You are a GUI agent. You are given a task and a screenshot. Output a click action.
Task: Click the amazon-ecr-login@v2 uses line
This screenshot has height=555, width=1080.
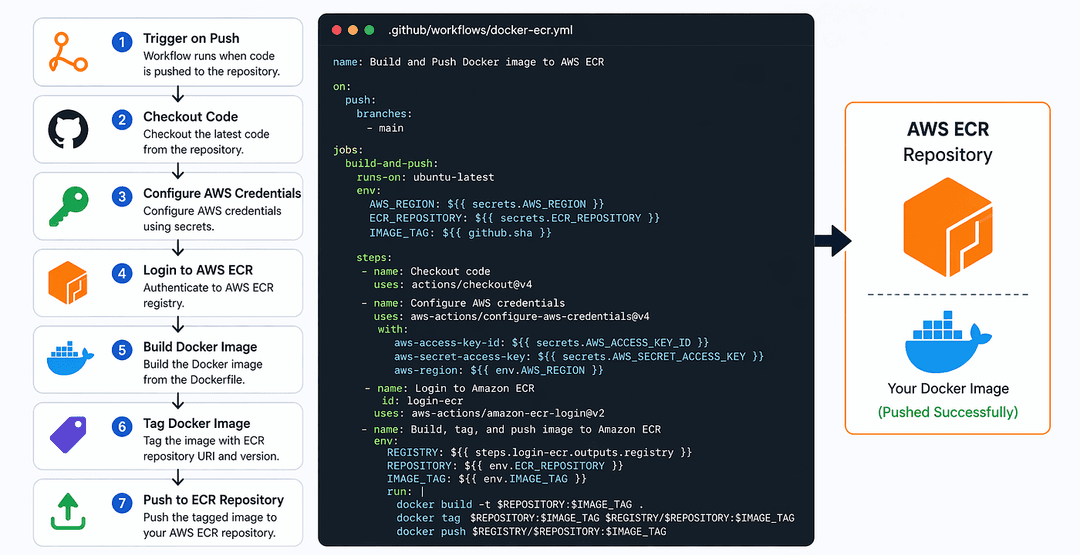pos(490,413)
